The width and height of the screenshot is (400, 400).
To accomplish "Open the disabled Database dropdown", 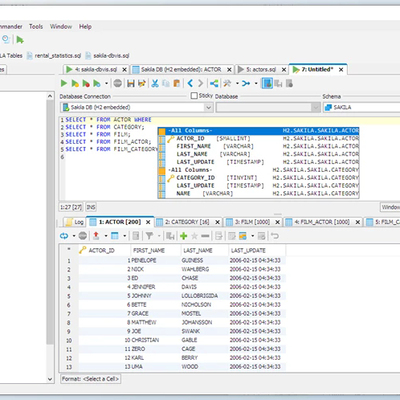I will coord(268,107).
